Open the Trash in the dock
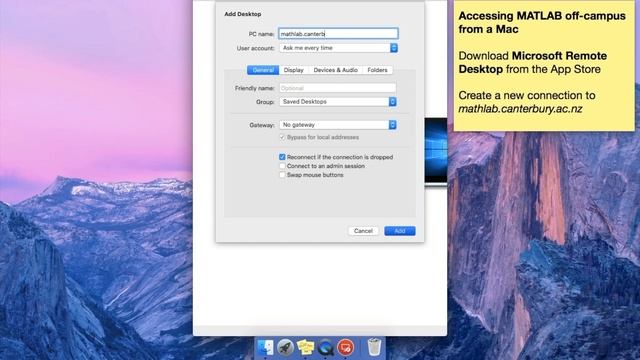Screen dimensions: 640x360 point(374,347)
